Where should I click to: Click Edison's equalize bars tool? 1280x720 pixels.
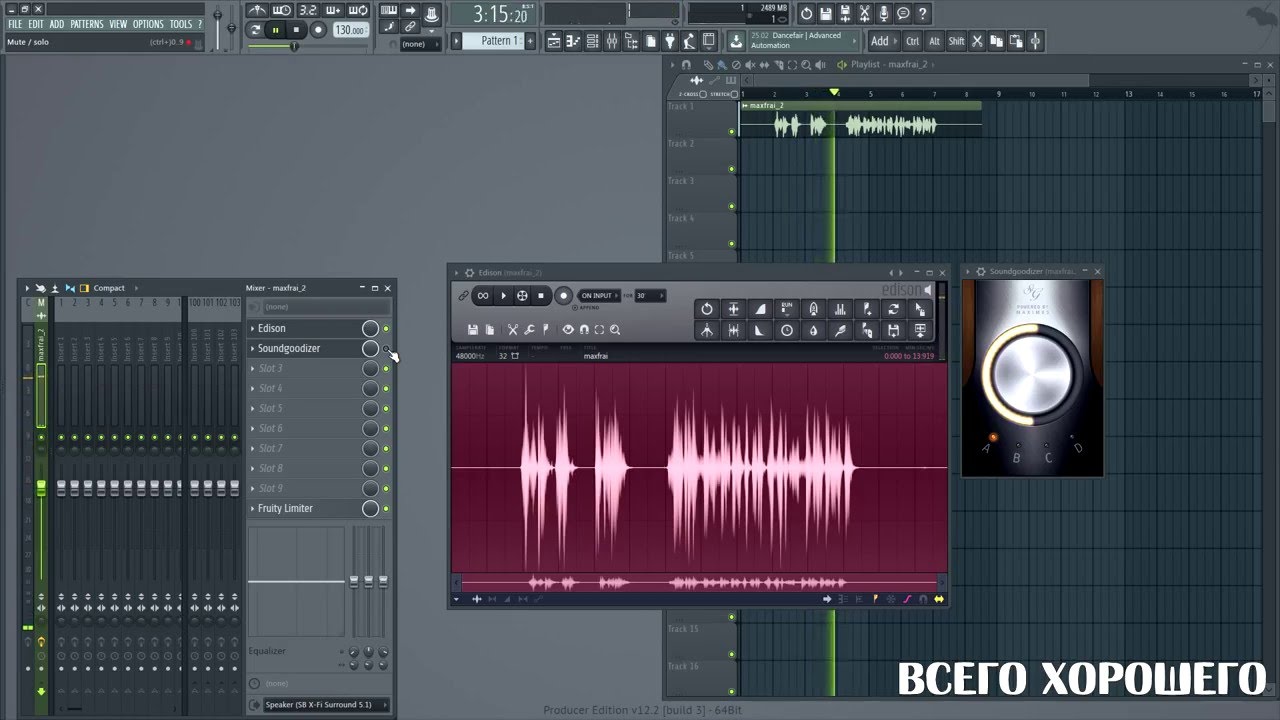(840, 310)
